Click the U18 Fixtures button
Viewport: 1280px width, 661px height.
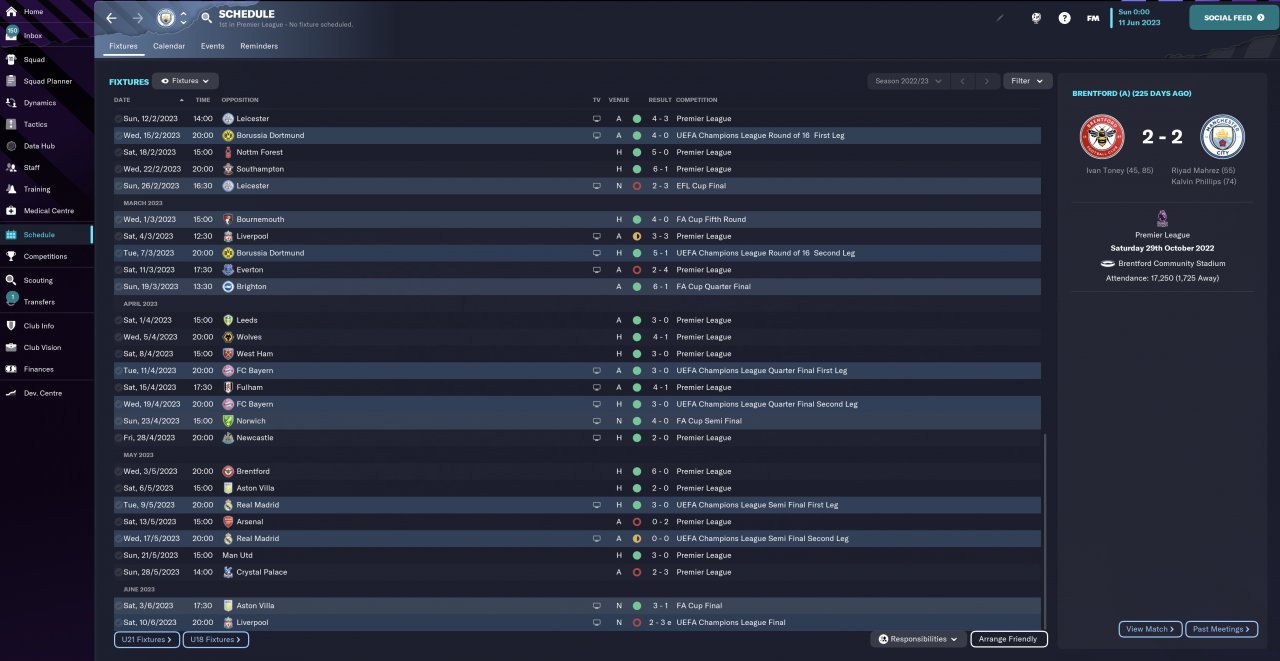[x=216, y=639]
